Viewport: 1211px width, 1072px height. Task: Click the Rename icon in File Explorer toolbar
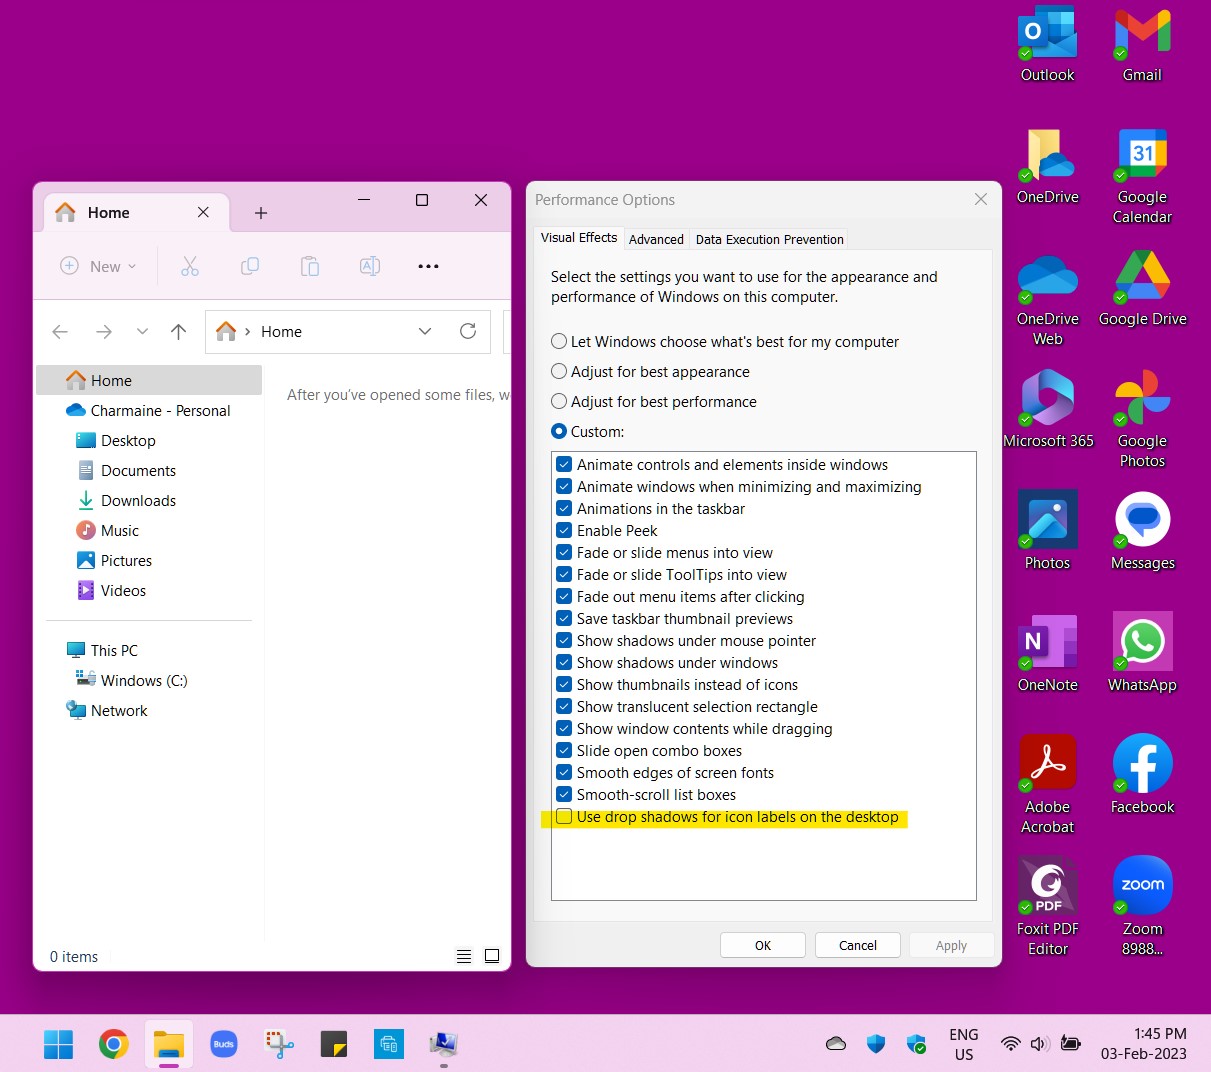(x=370, y=266)
